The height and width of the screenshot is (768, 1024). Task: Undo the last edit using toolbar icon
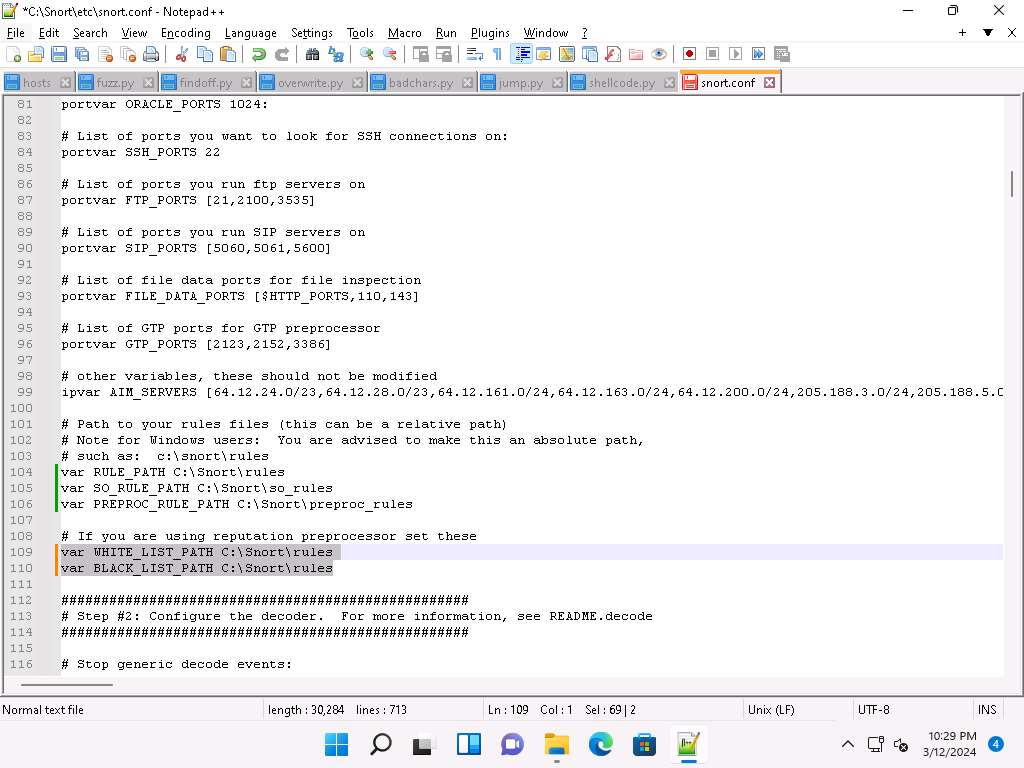tap(258, 54)
